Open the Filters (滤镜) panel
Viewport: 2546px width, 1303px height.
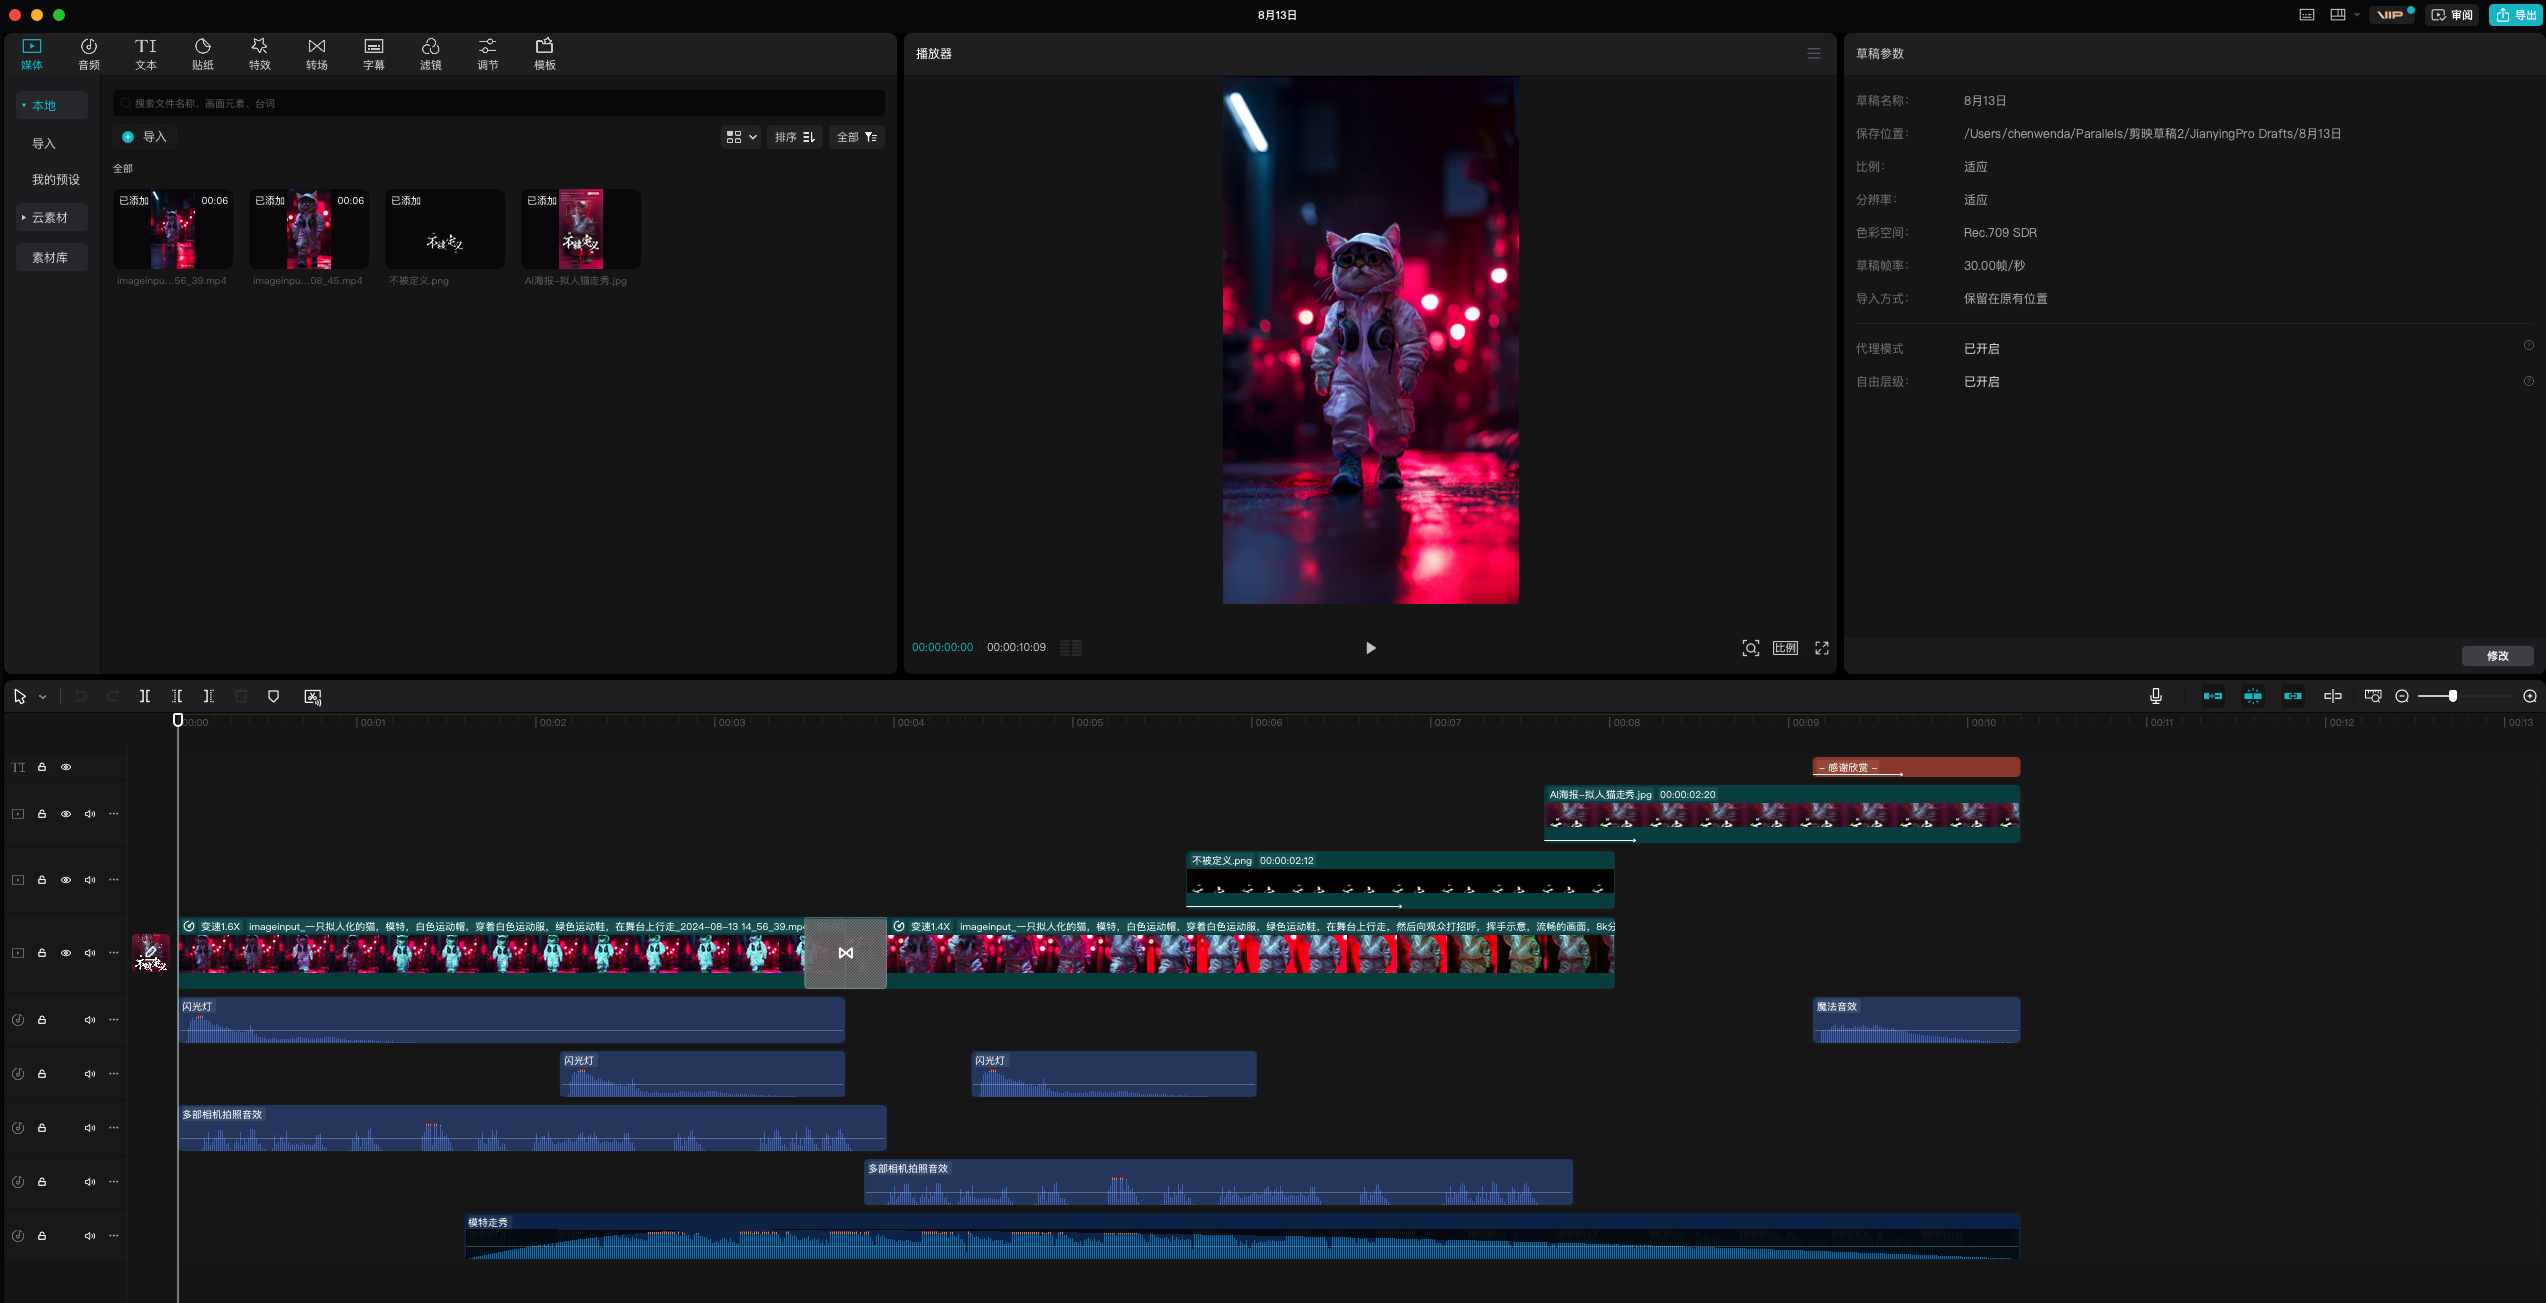pos(431,53)
